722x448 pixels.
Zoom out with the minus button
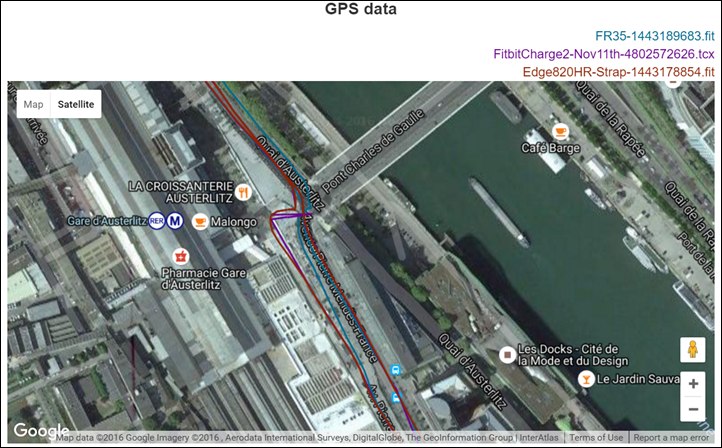click(693, 409)
